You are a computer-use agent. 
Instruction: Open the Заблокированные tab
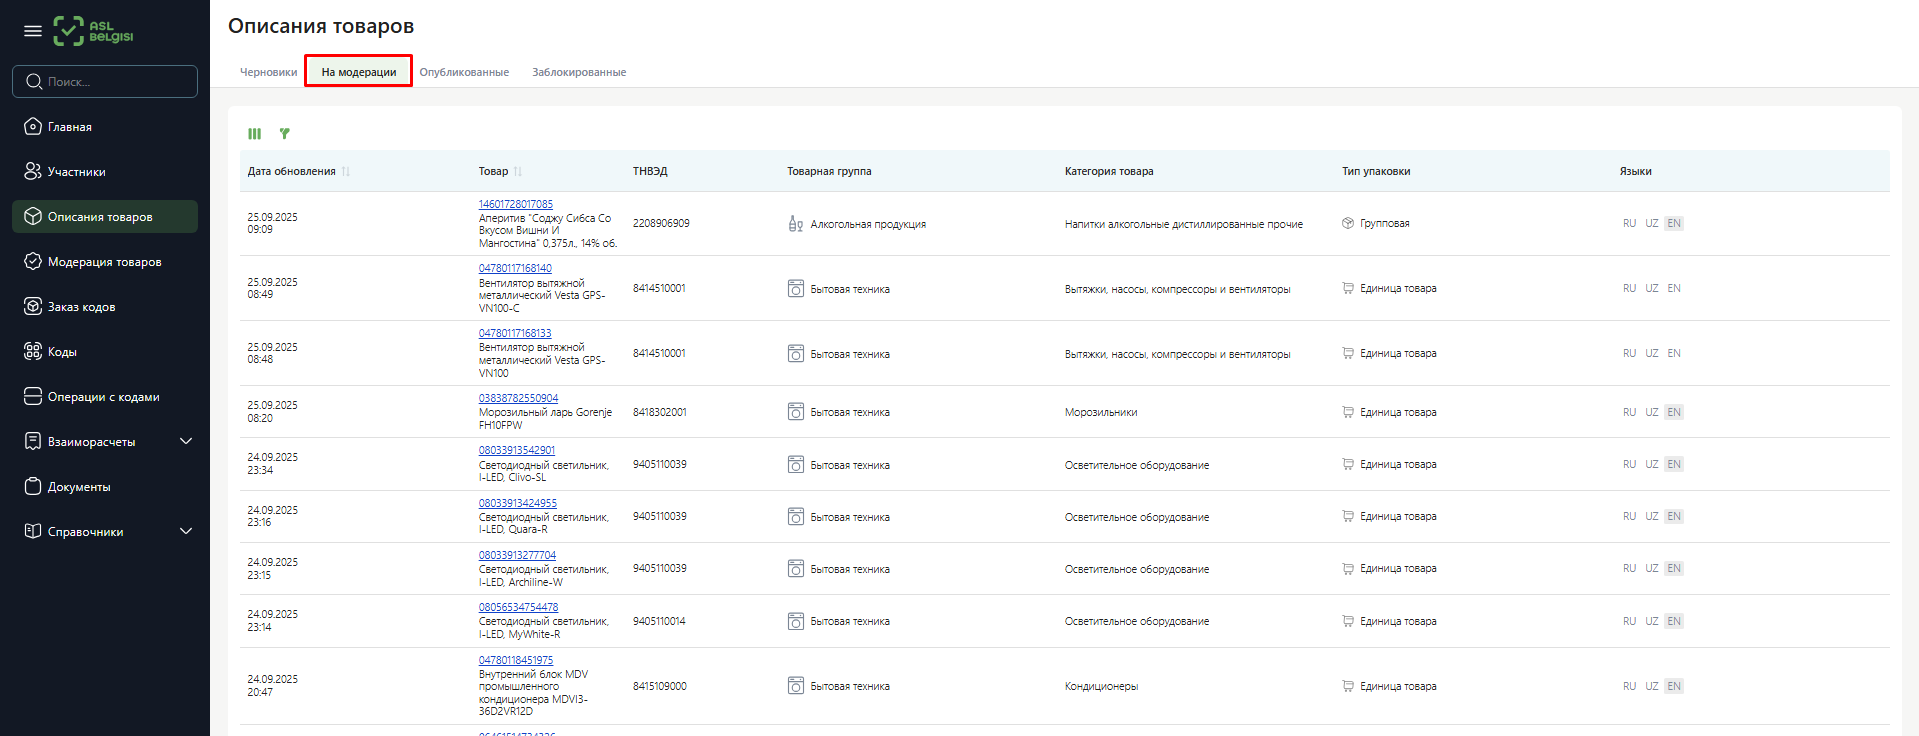click(579, 72)
